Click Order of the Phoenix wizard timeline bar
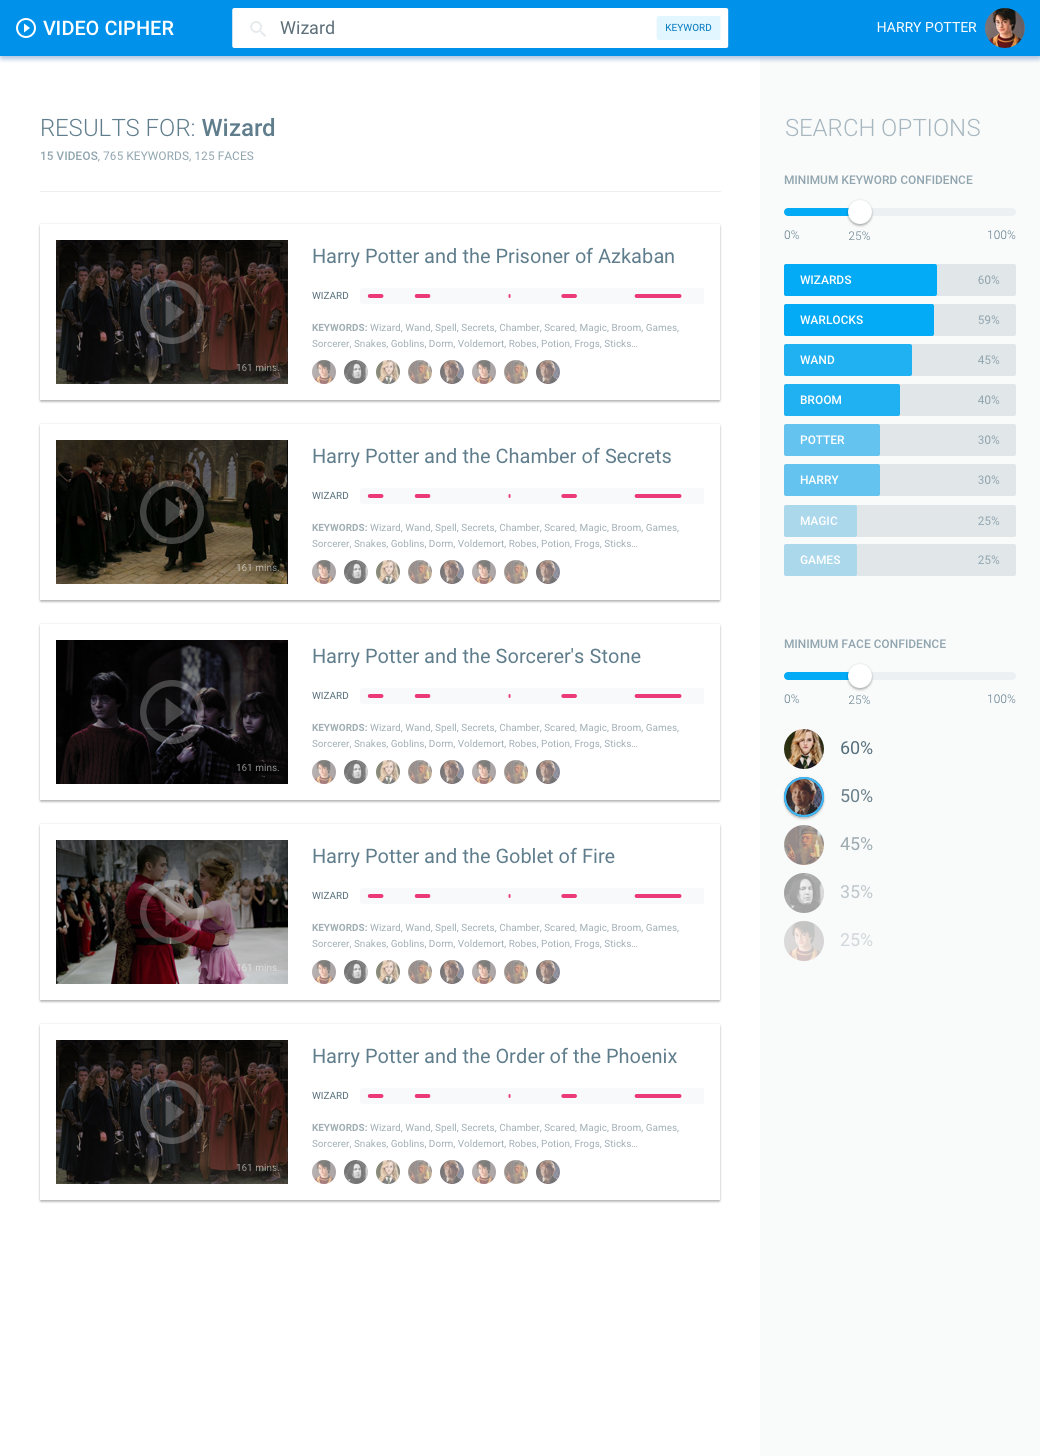Screen dimensions: 1040x1456 (532, 1096)
